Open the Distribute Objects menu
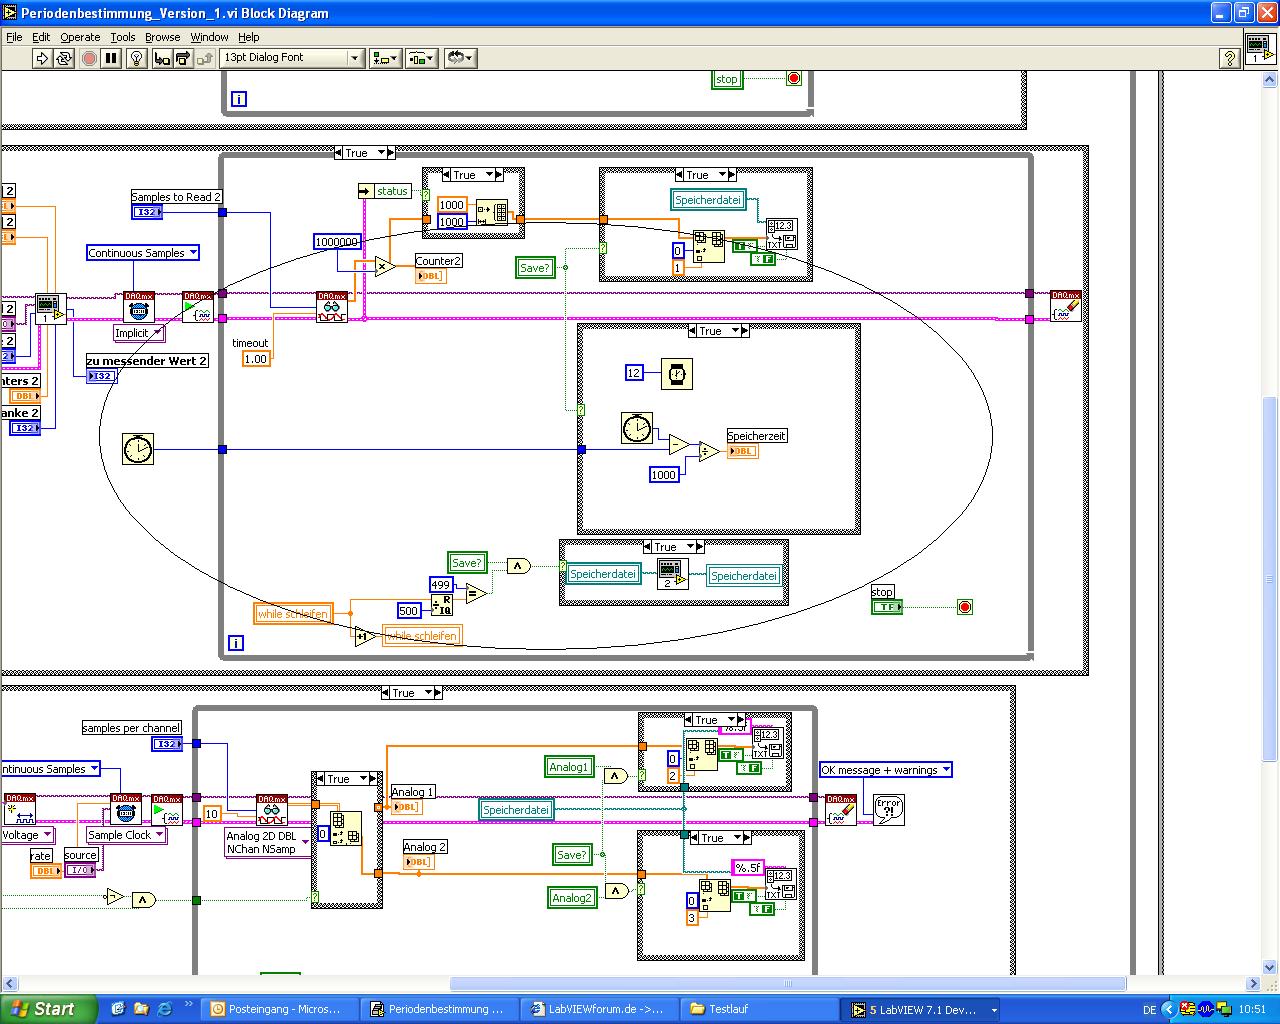Image resolution: width=1280 pixels, height=1024 pixels. coord(421,58)
